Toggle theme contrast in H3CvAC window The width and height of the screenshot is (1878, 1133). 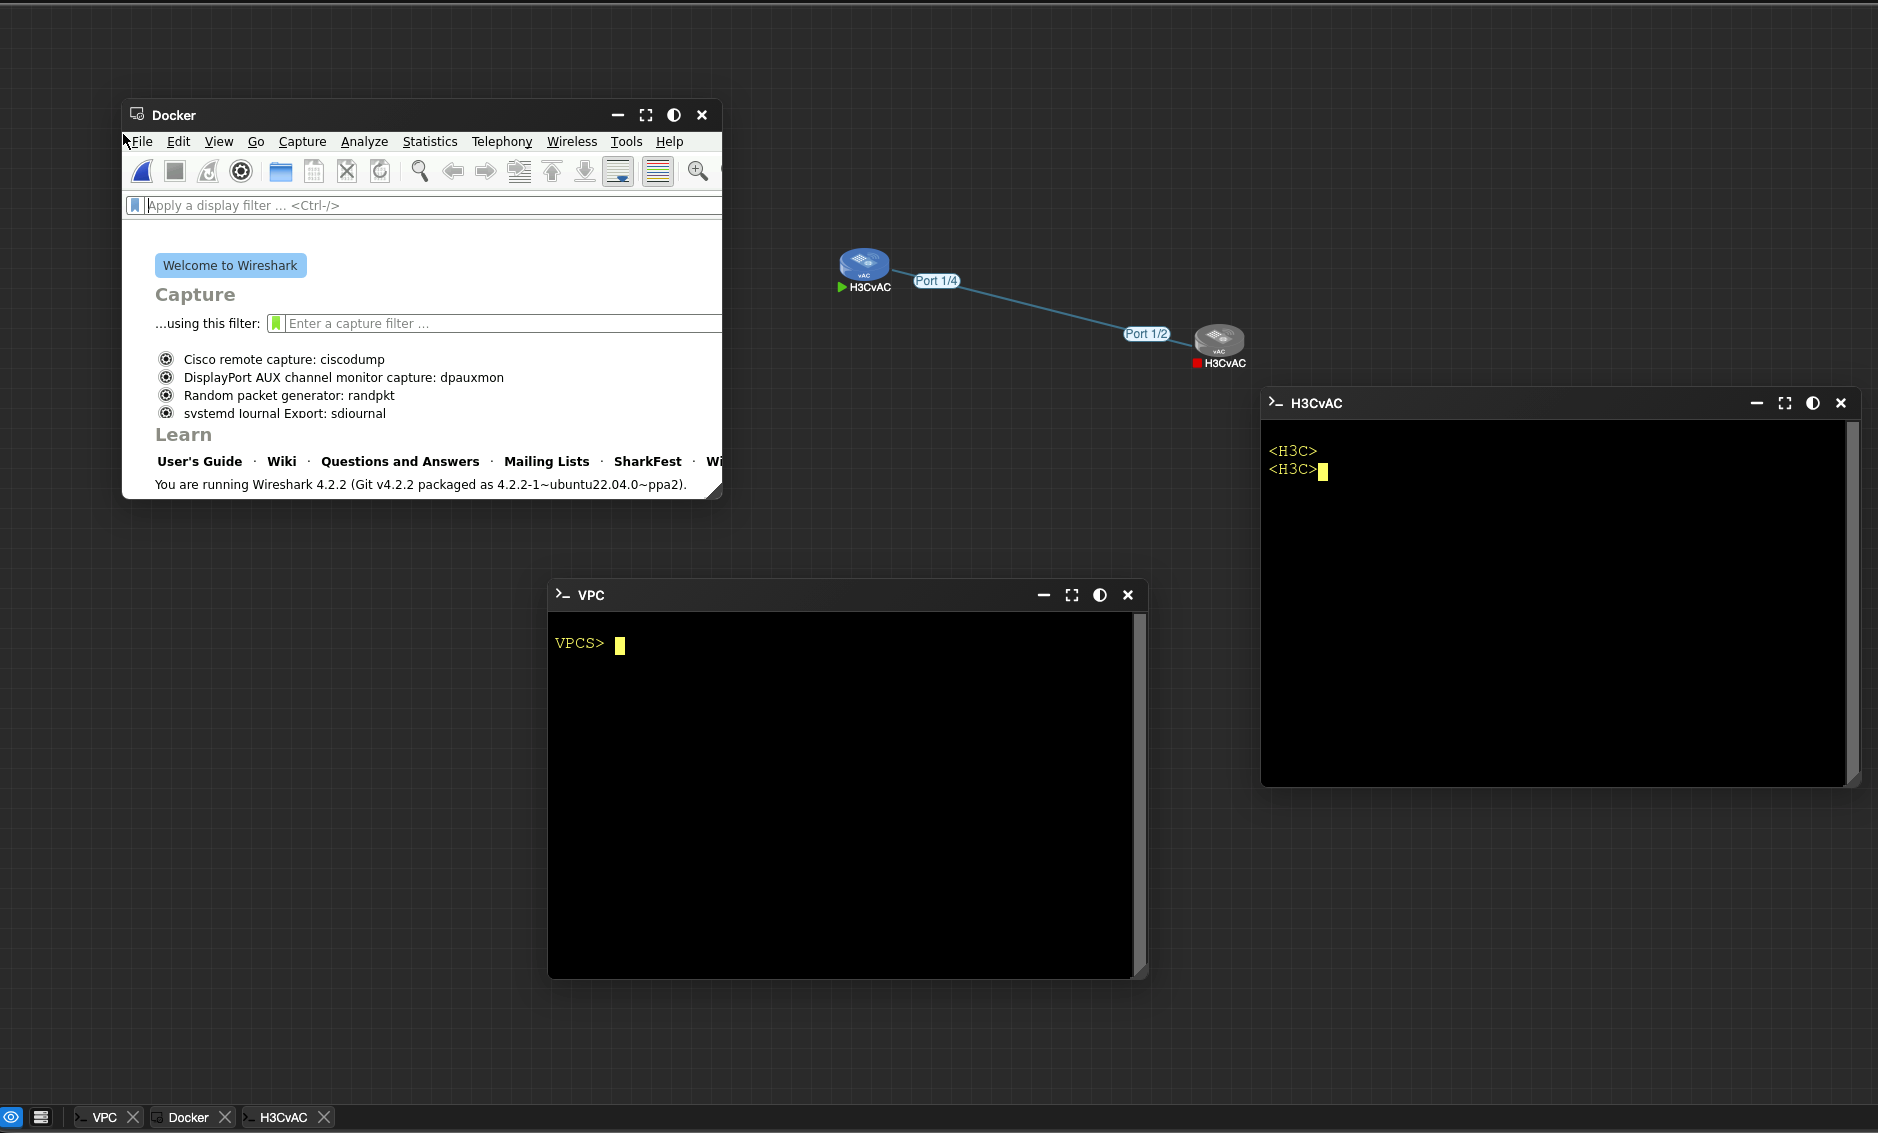click(x=1813, y=403)
